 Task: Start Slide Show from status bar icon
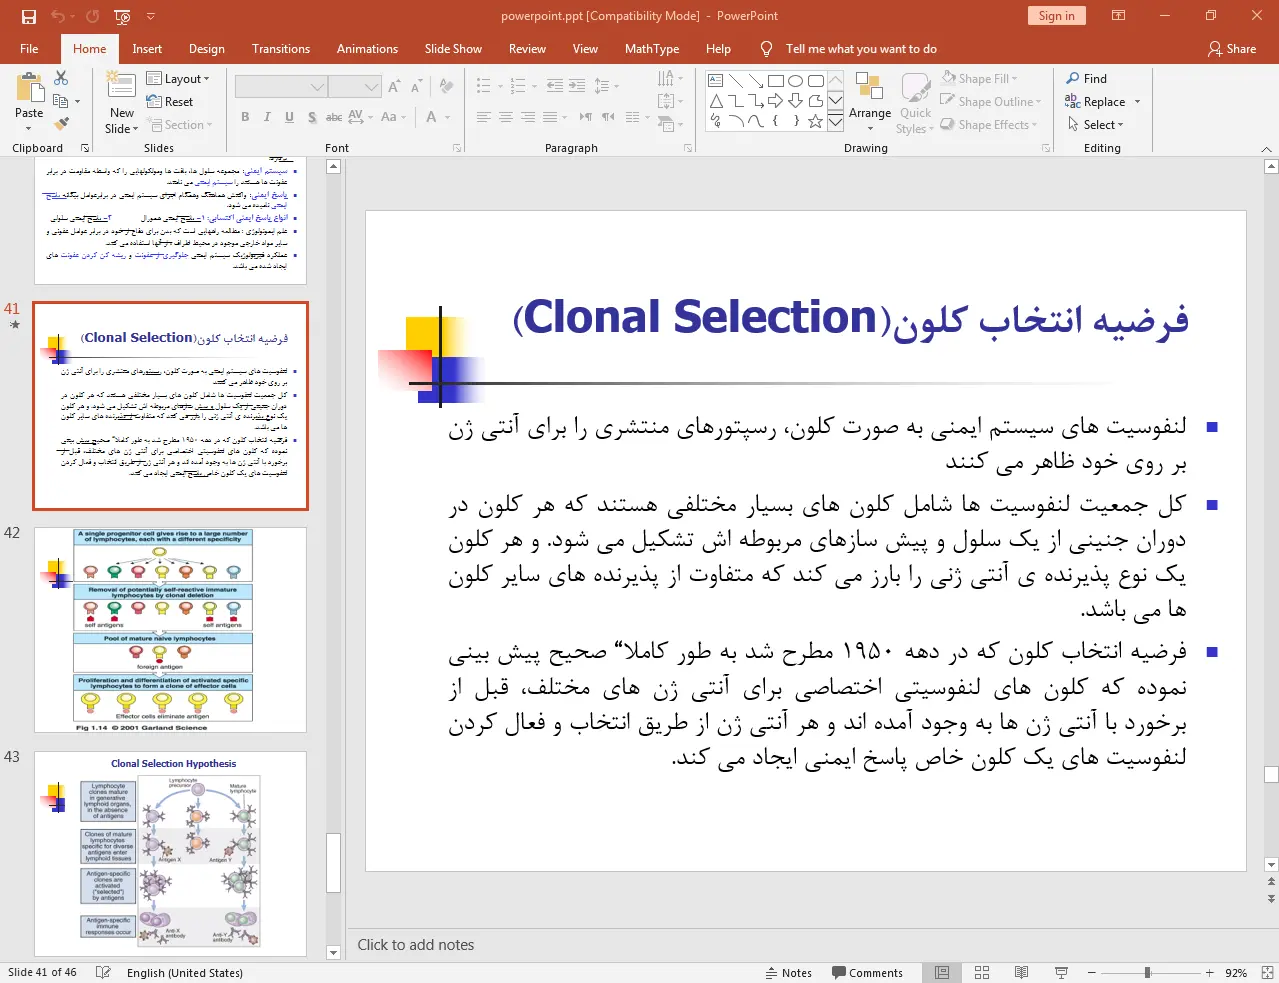[1061, 973]
